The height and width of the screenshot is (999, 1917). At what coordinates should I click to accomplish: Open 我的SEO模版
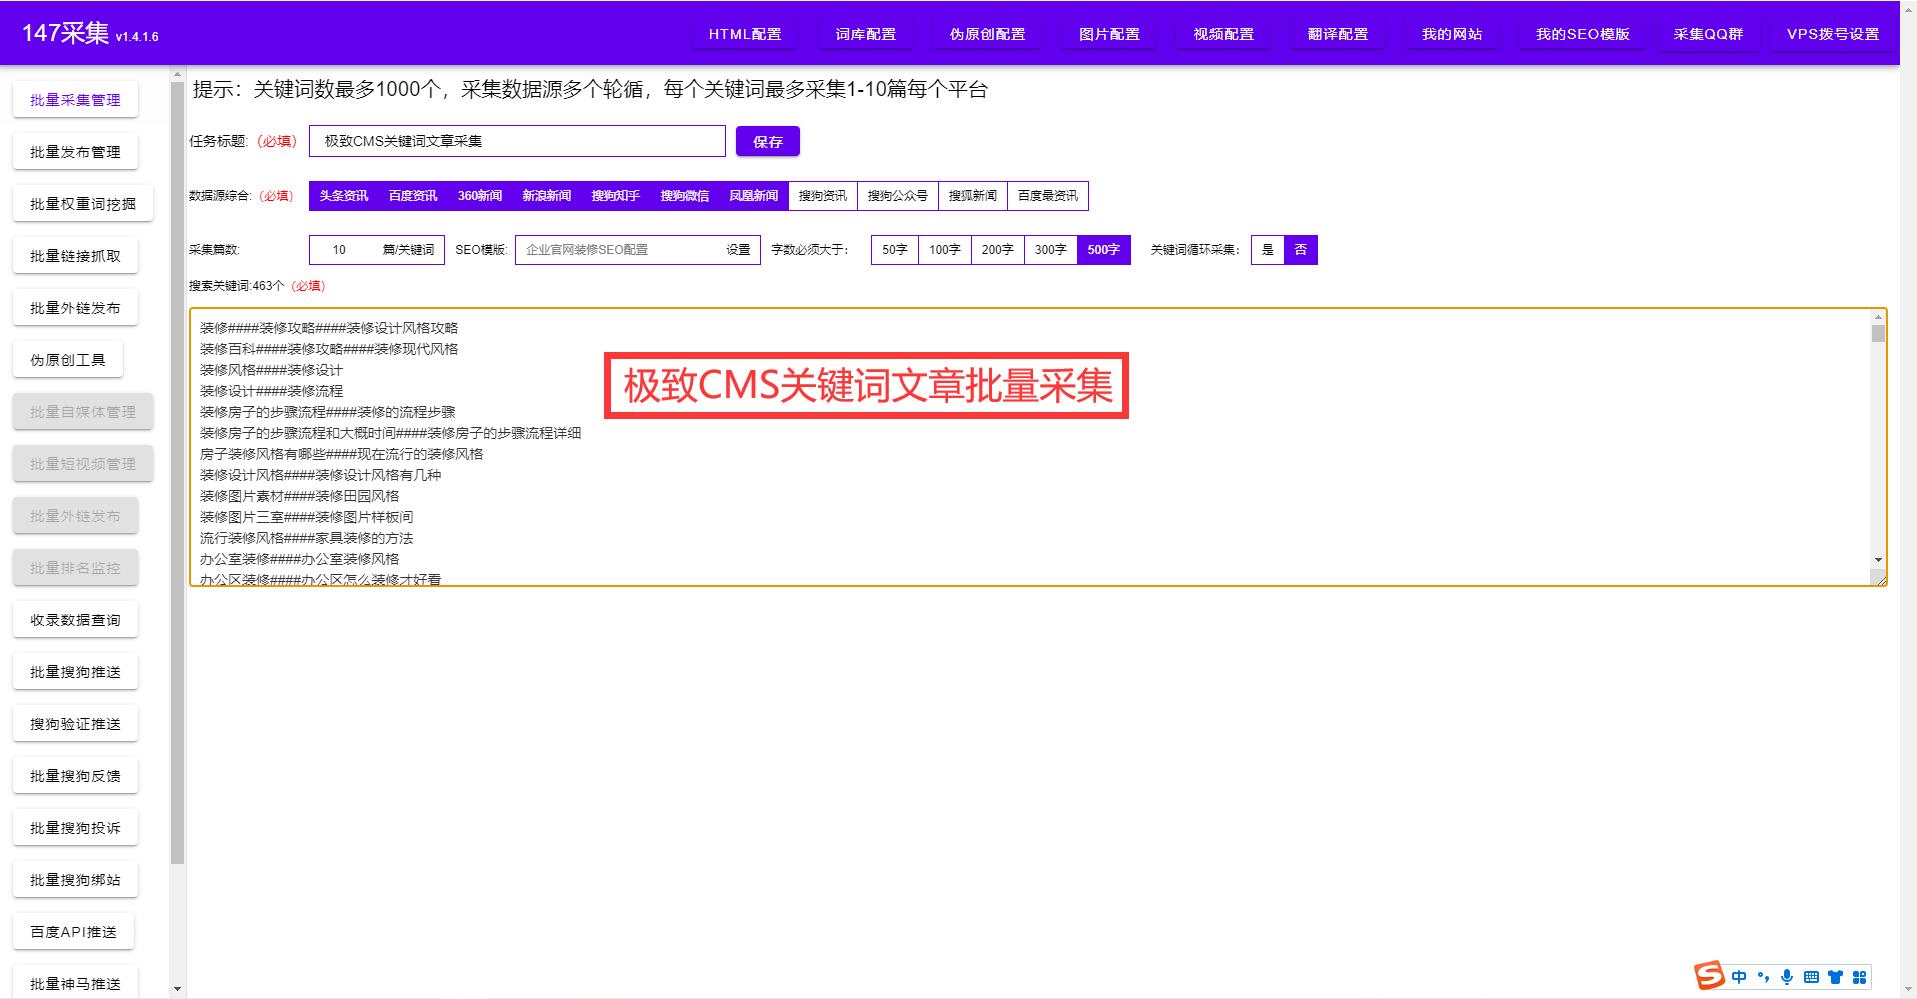click(1583, 34)
